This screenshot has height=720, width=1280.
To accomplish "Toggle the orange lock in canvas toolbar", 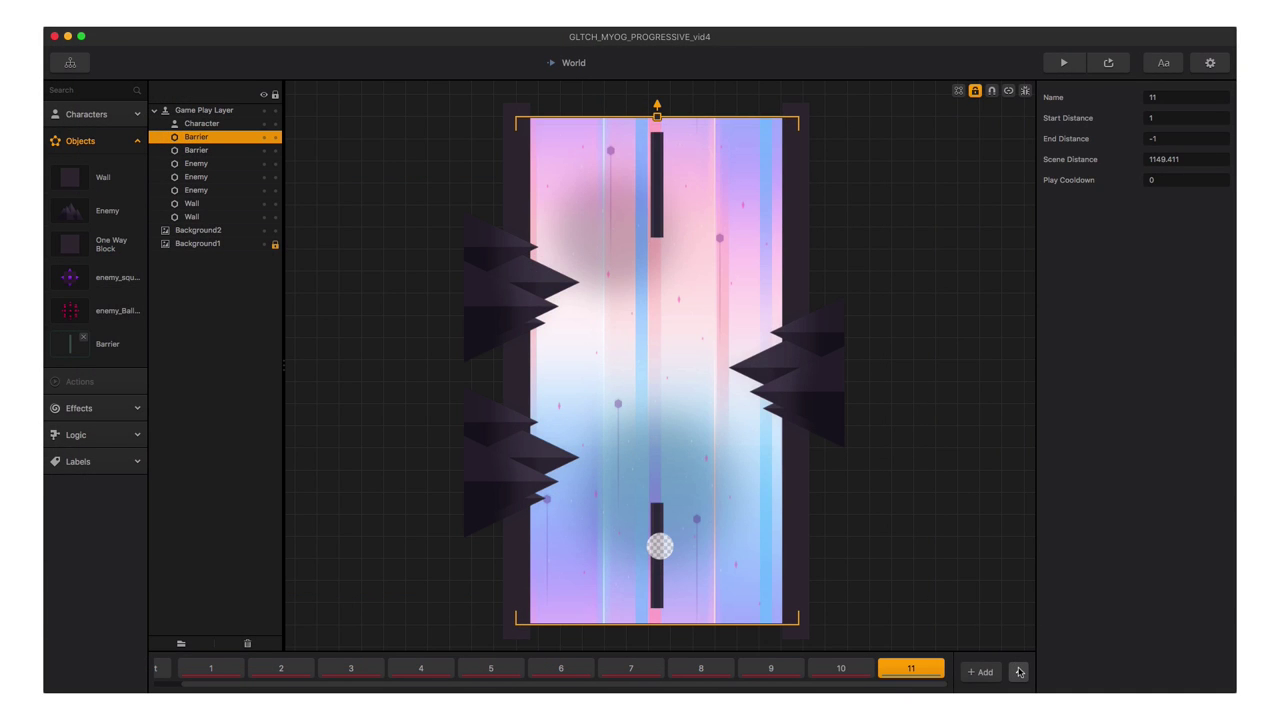I will pyautogui.click(x=975, y=91).
